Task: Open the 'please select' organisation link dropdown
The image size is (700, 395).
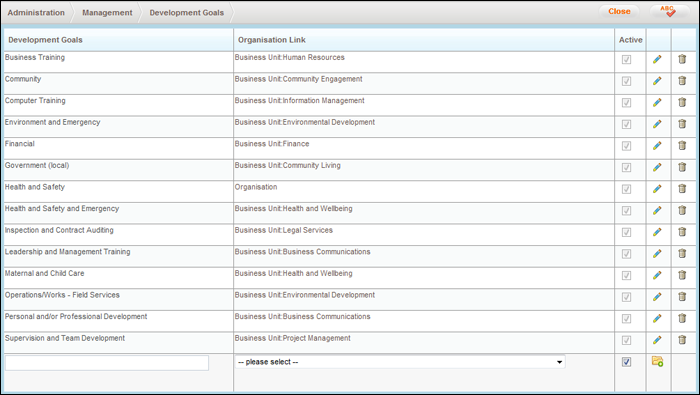Action: coord(400,362)
